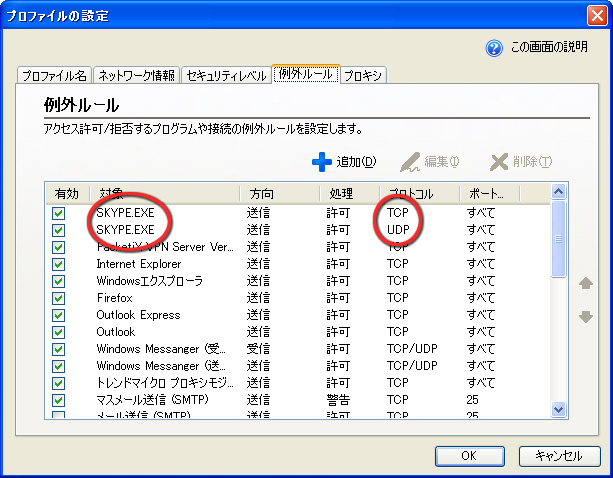Image resolution: width=613 pixels, height=478 pixels.
Task: Uncheck the Internet Explorer rule checkbox
Action: click(x=58, y=264)
